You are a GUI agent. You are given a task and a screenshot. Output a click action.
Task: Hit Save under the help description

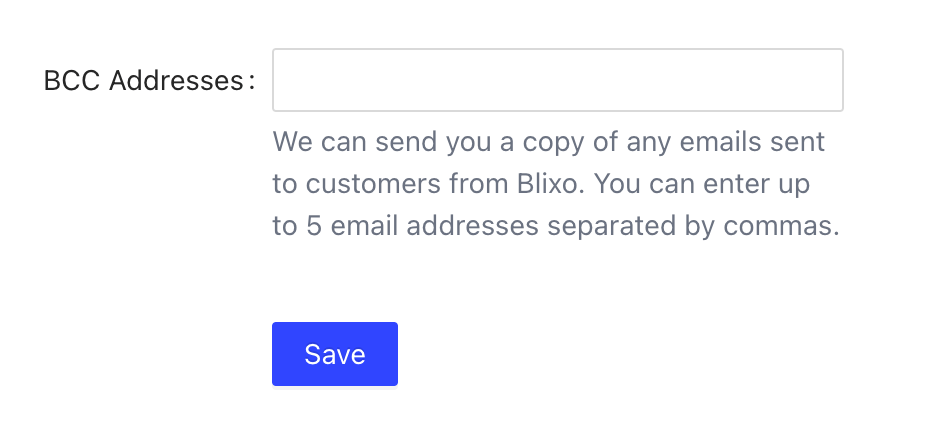[x=334, y=354]
